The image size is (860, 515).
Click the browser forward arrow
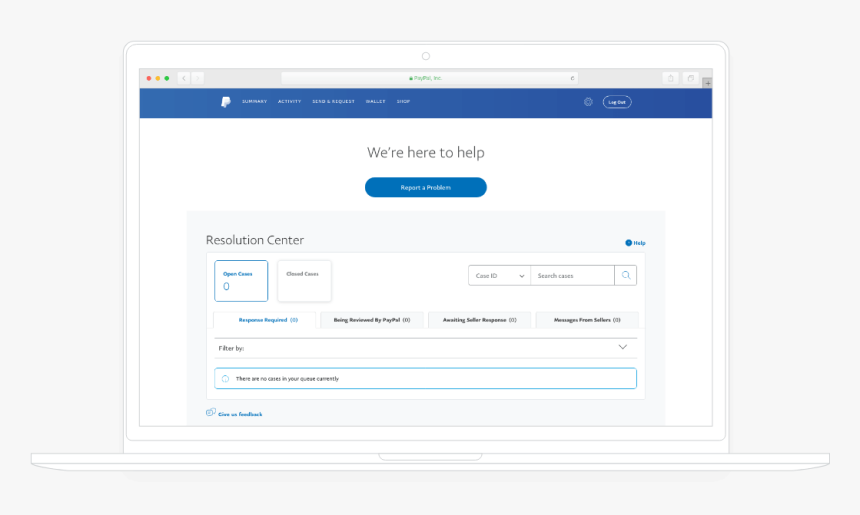pos(198,78)
